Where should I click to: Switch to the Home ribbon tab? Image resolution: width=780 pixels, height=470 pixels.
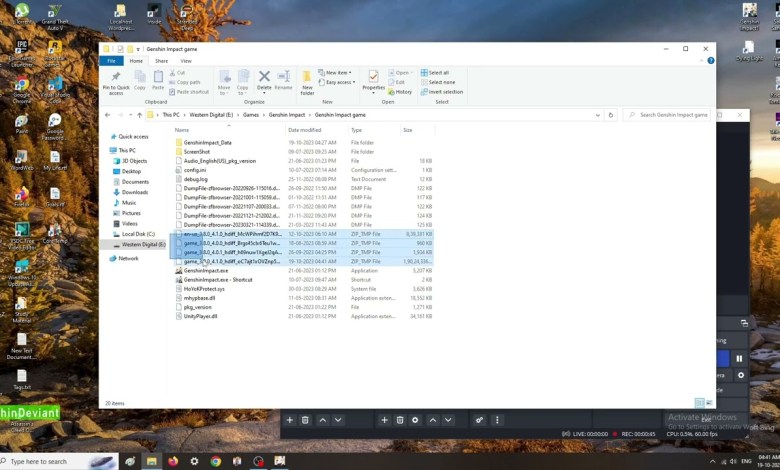pyautogui.click(x=136, y=61)
